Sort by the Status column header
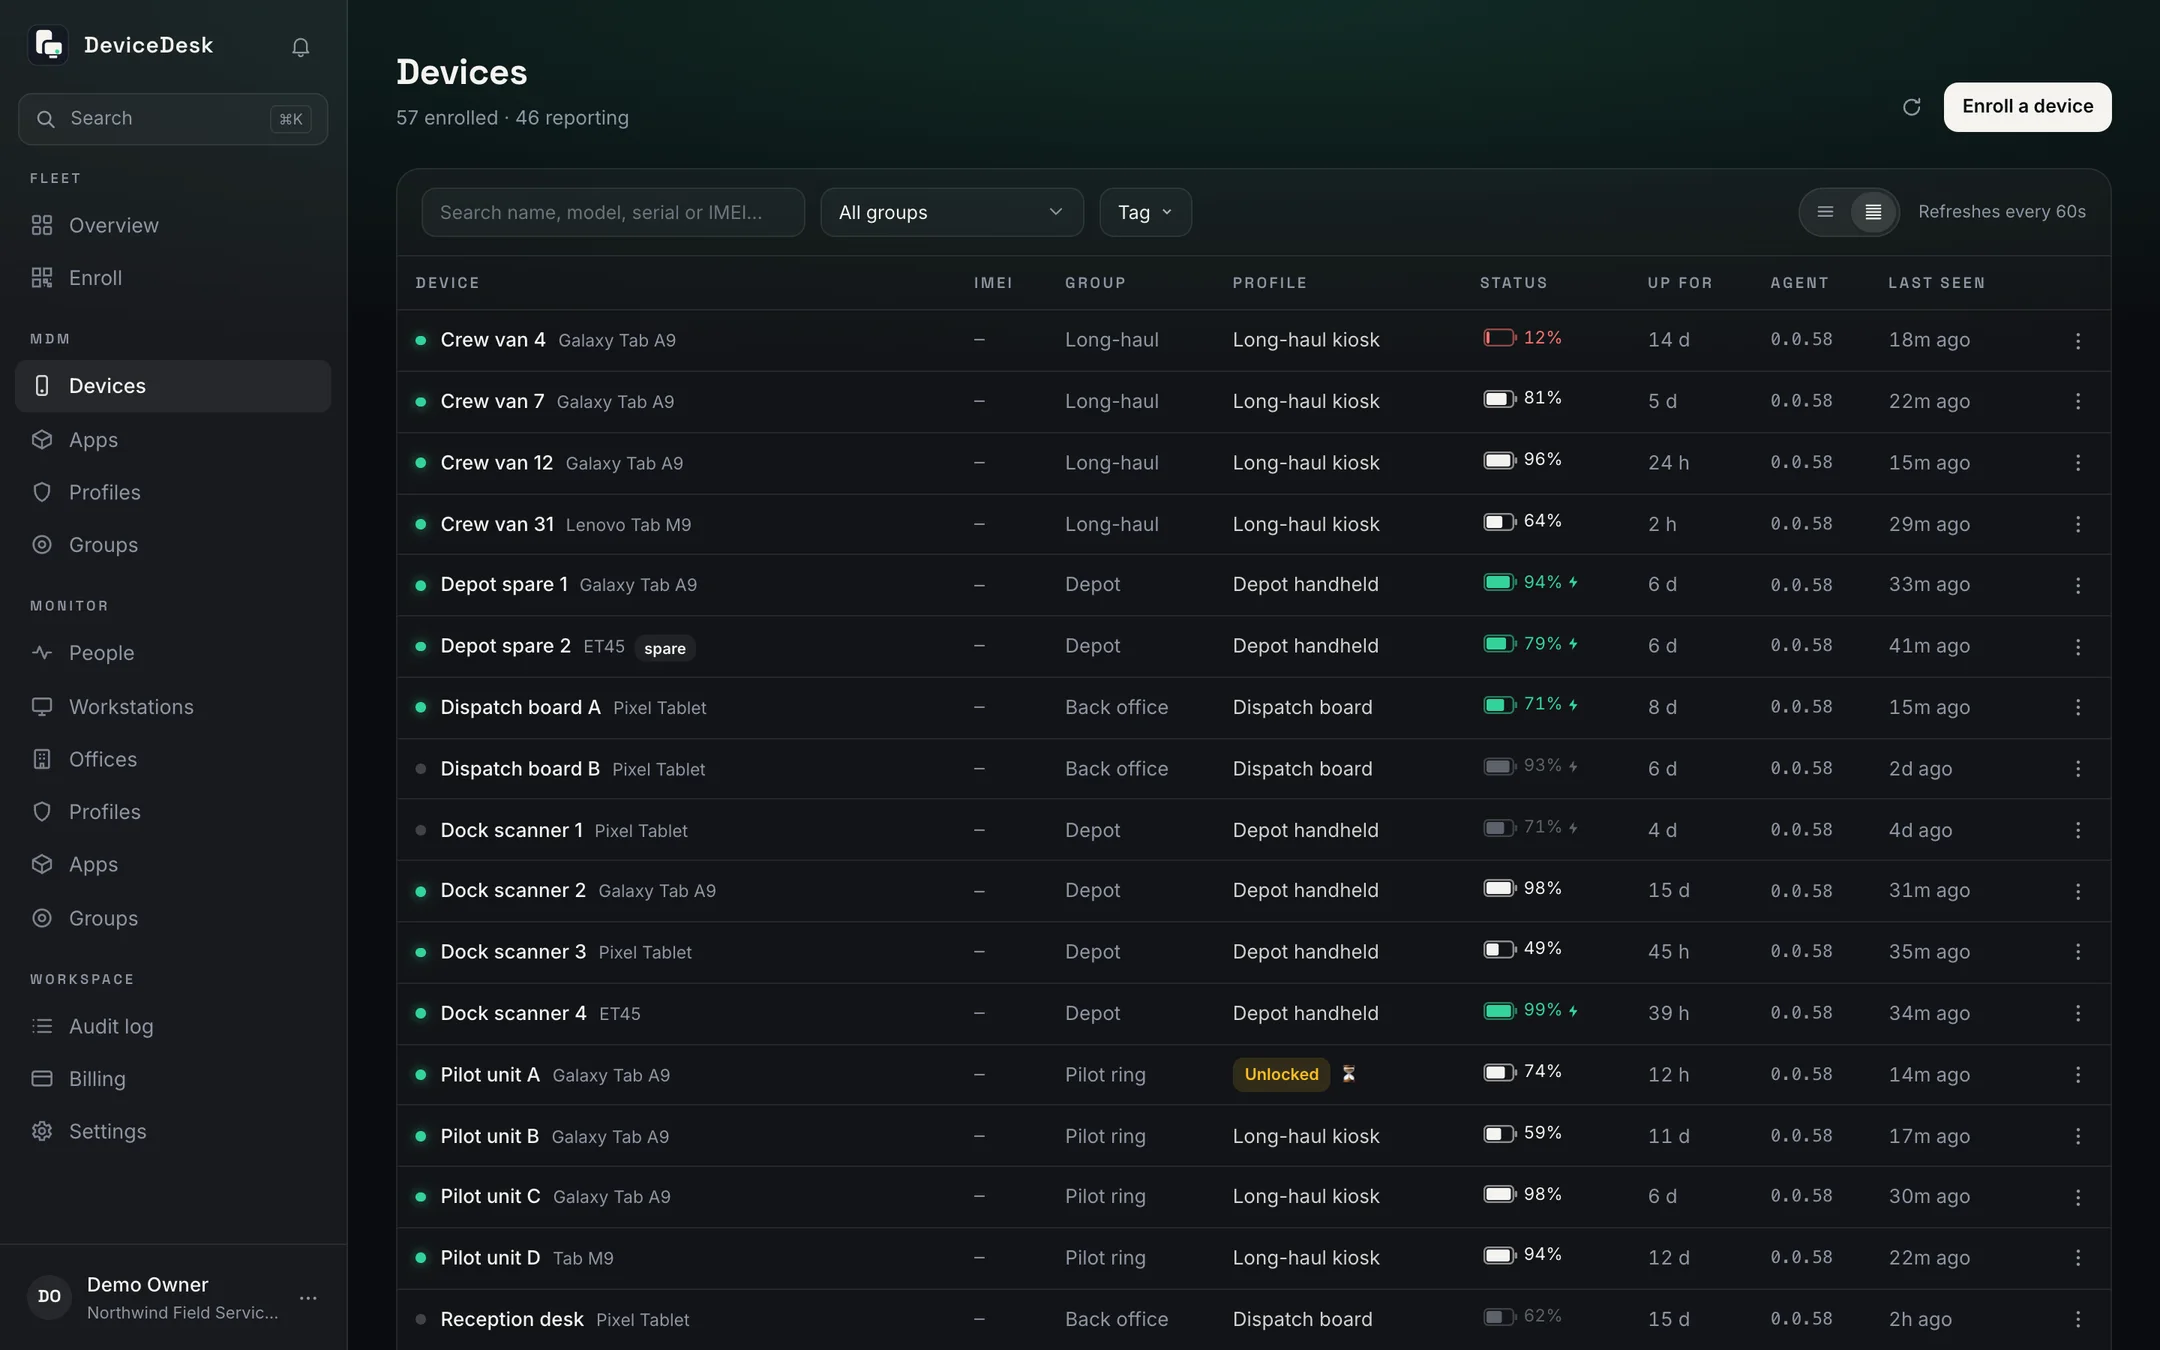2160x1350 pixels. point(1513,283)
